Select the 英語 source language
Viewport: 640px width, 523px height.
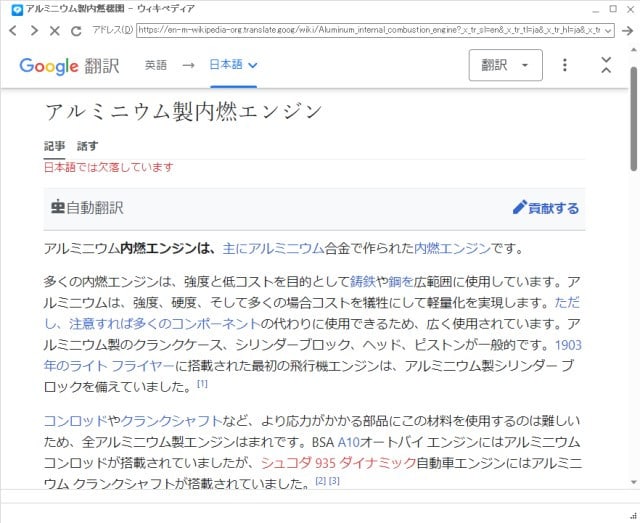coord(156,65)
